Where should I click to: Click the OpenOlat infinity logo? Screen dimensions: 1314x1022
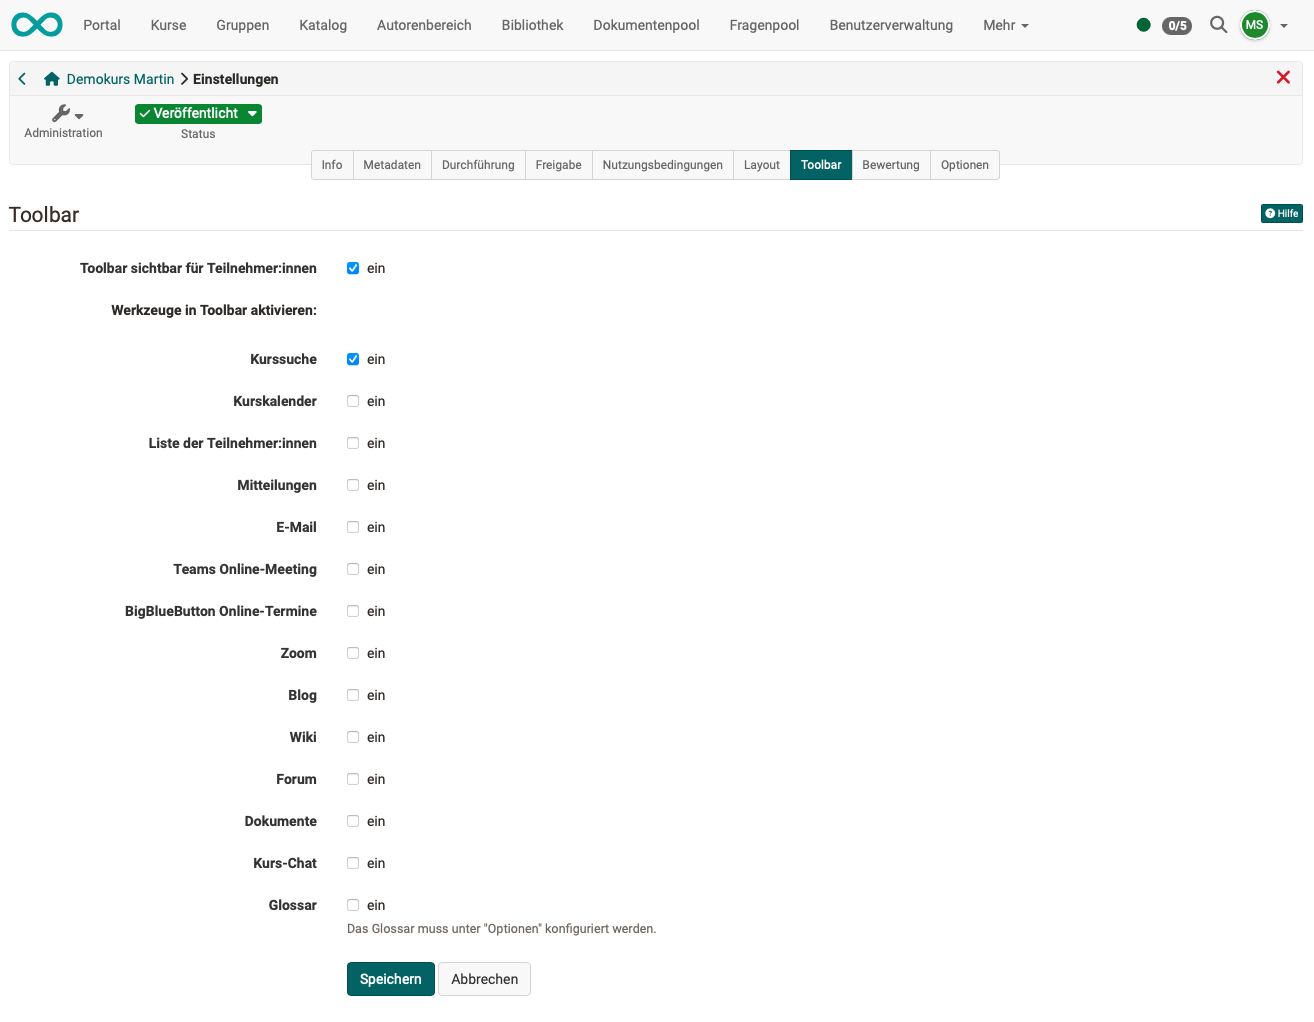click(x=36, y=25)
